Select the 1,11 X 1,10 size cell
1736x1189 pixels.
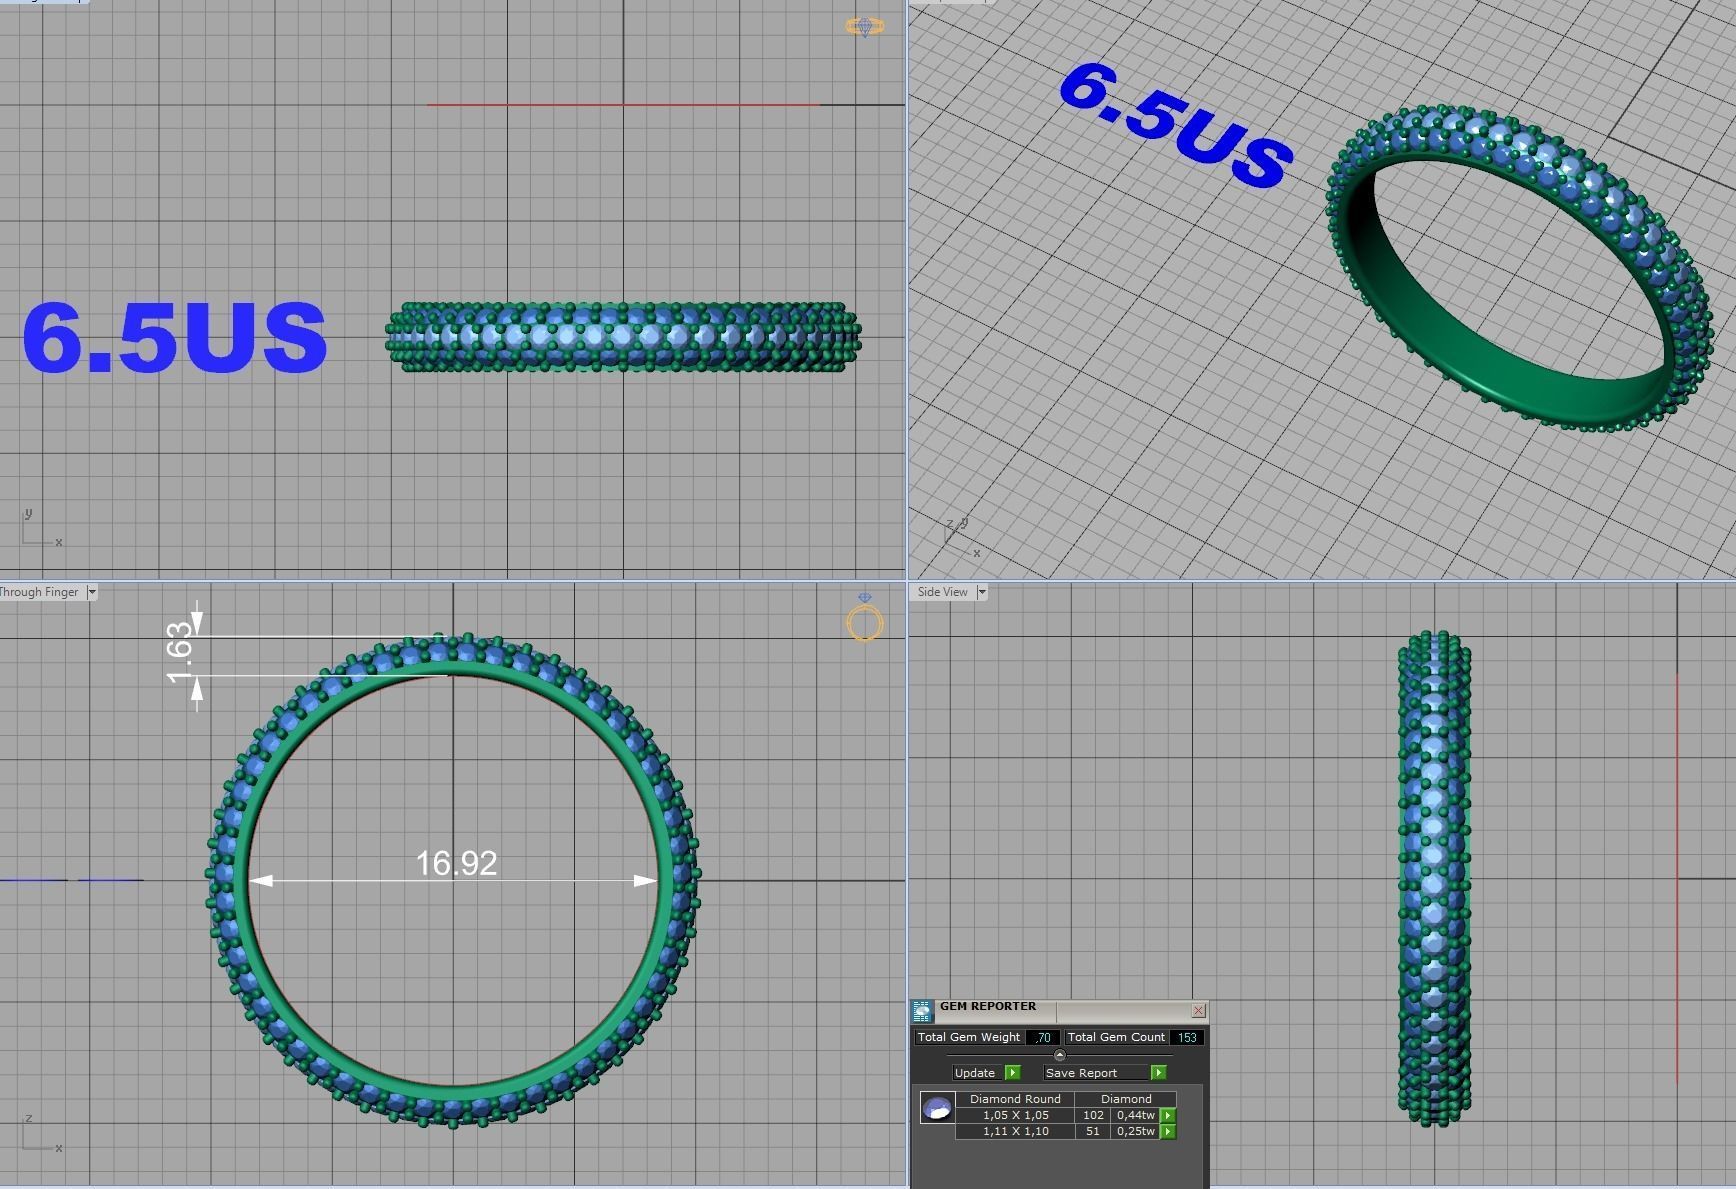point(1015,1131)
